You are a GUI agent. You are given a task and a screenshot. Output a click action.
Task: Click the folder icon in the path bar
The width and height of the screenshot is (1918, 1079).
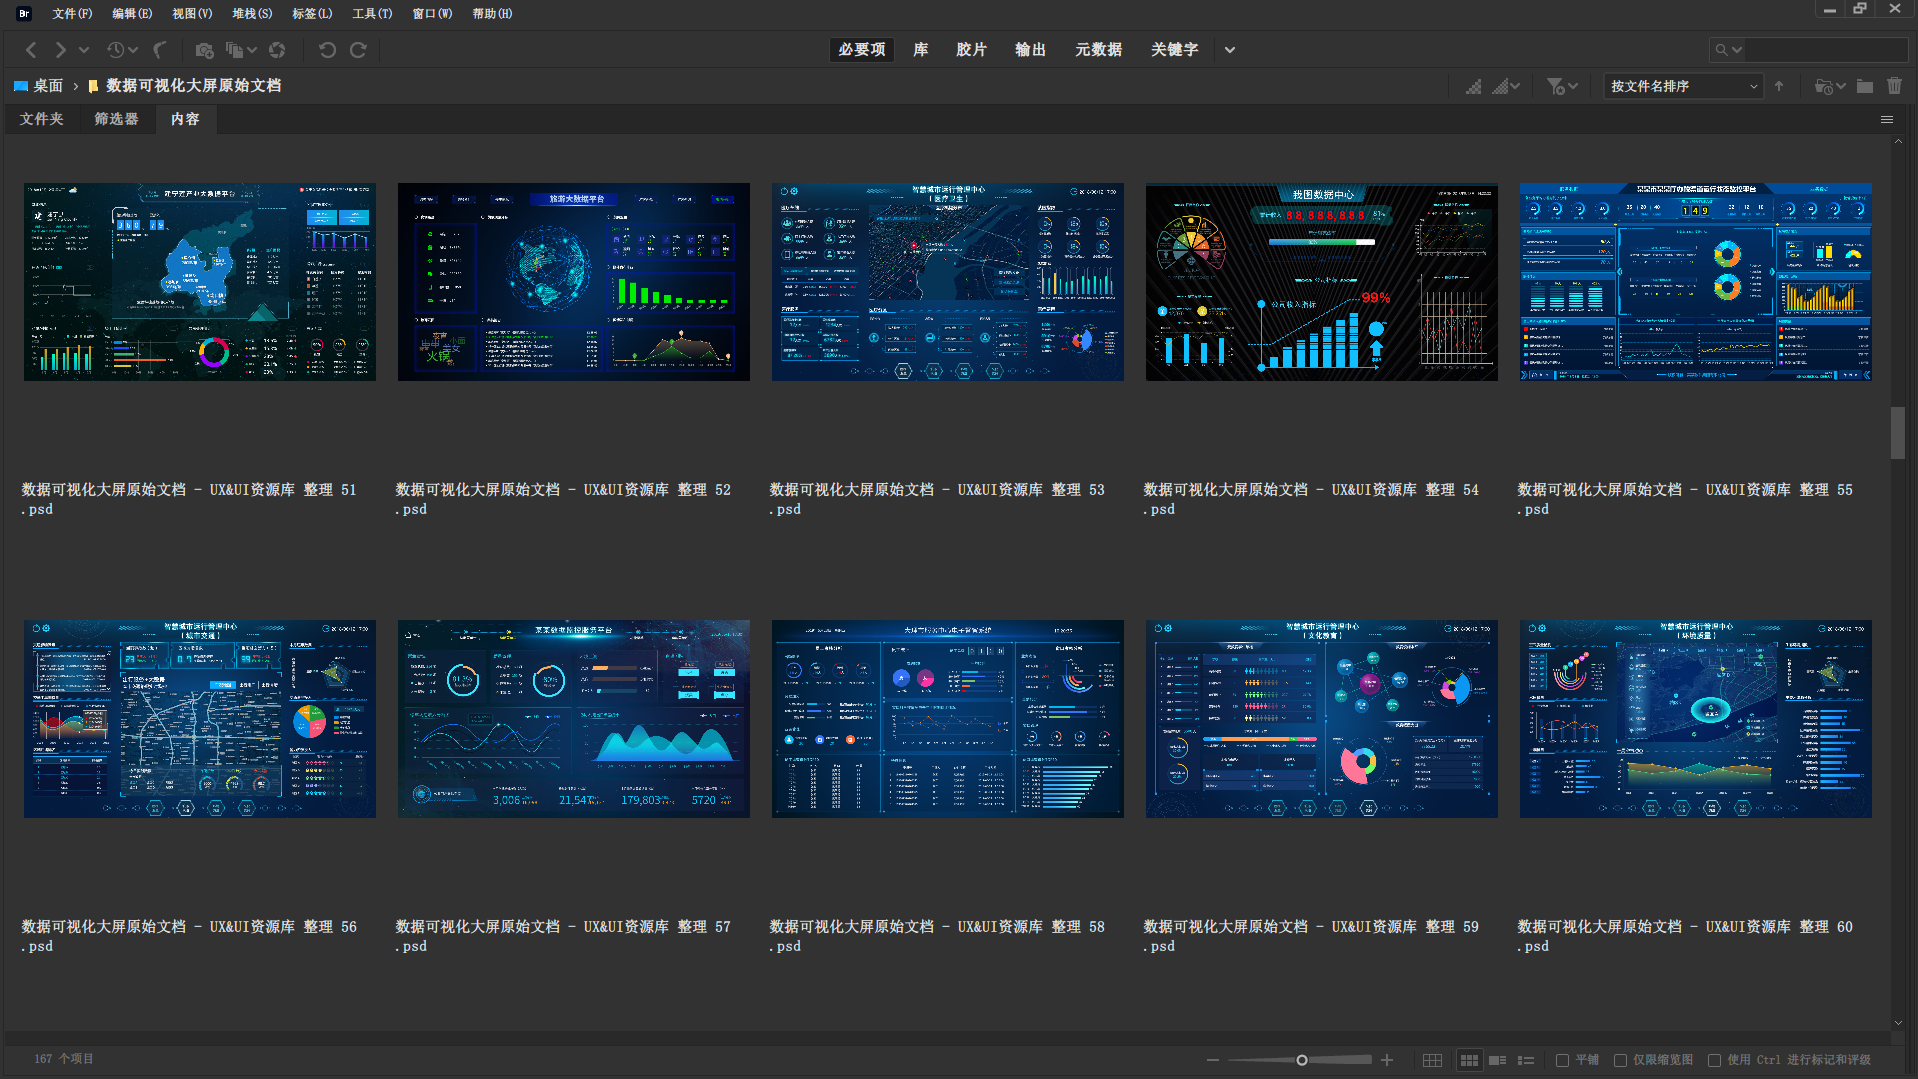93,86
